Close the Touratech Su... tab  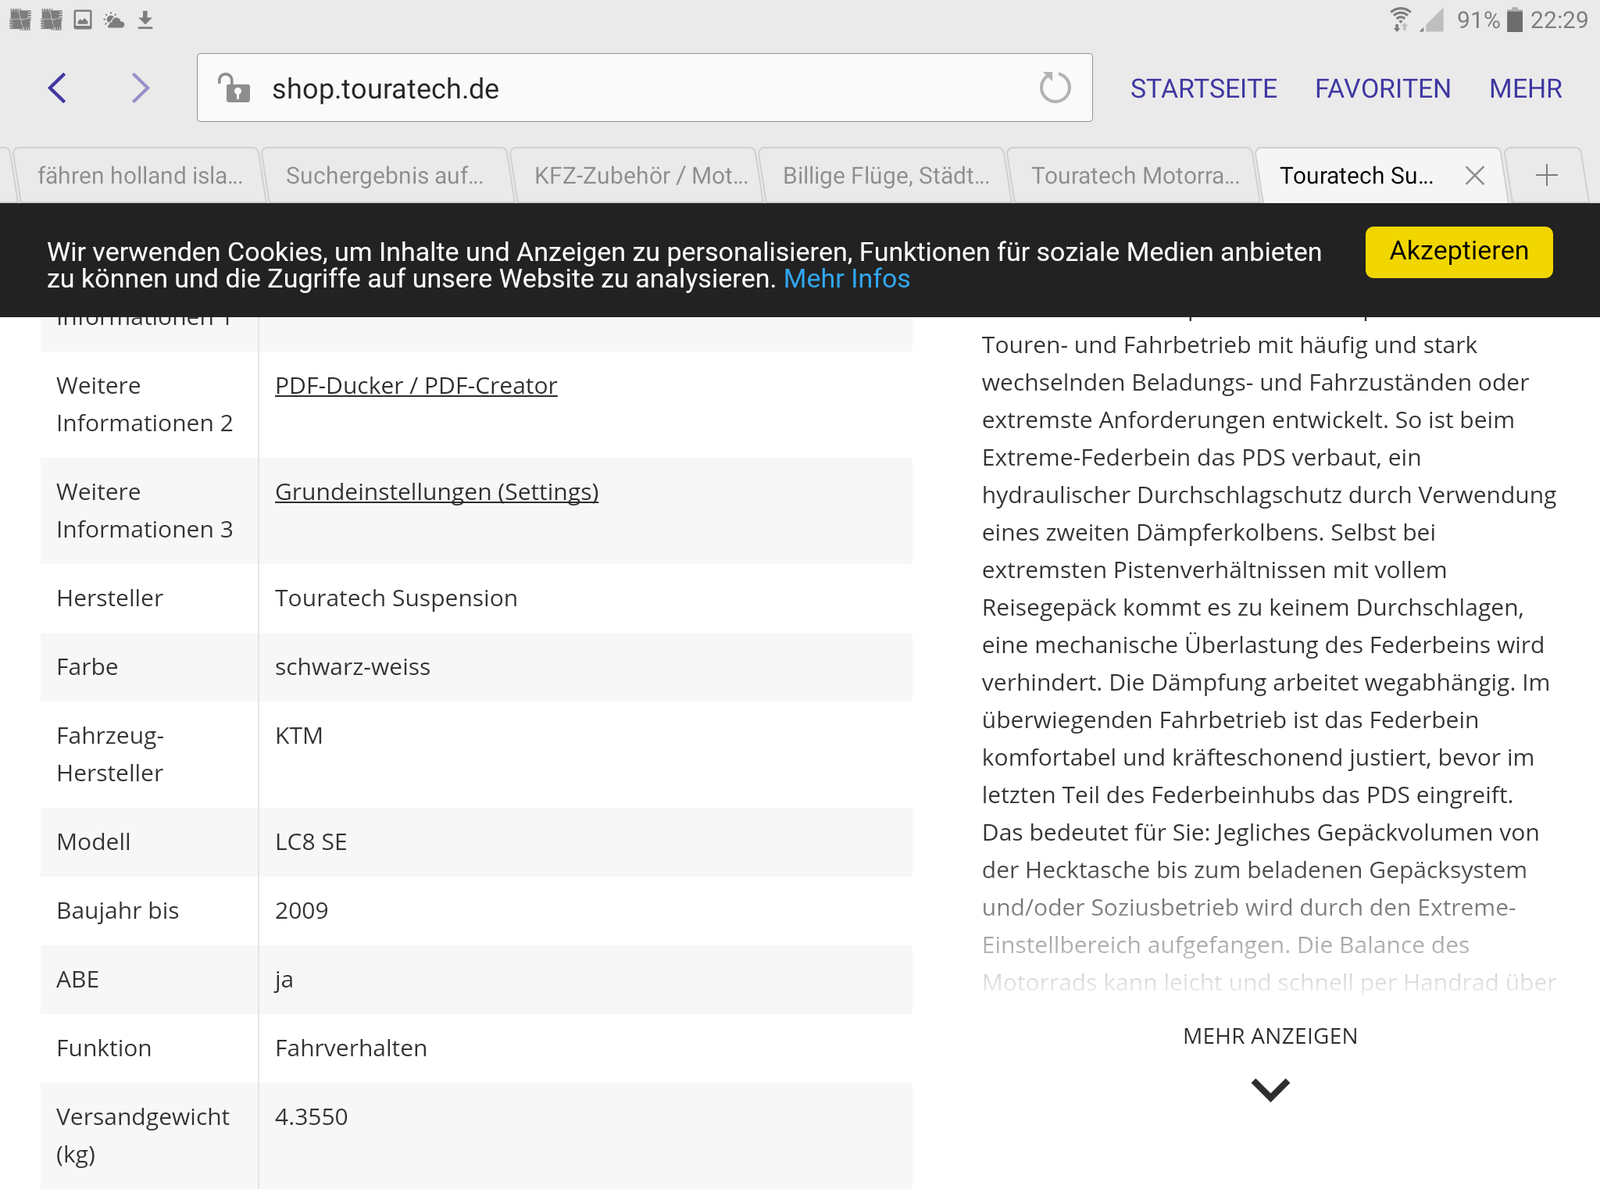pyautogui.click(x=1474, y=176)
